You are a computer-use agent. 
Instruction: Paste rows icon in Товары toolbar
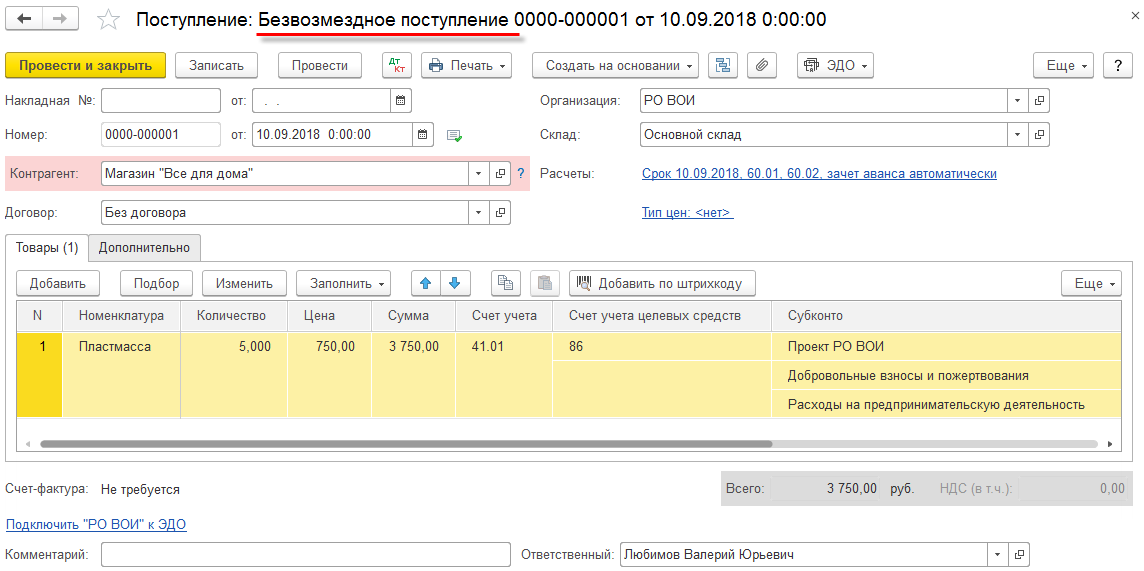point(544,283)
